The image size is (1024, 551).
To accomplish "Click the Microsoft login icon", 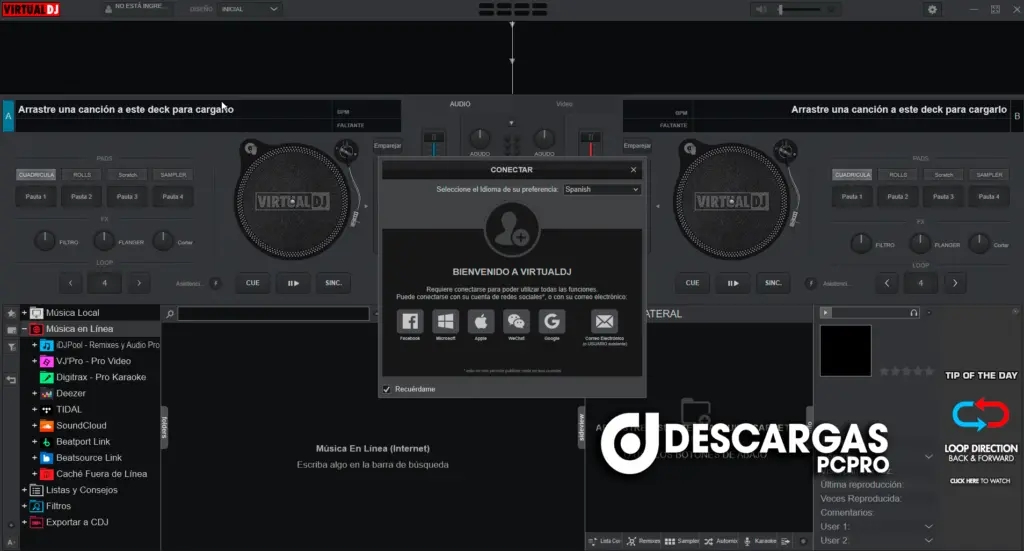I will [445, 322].
